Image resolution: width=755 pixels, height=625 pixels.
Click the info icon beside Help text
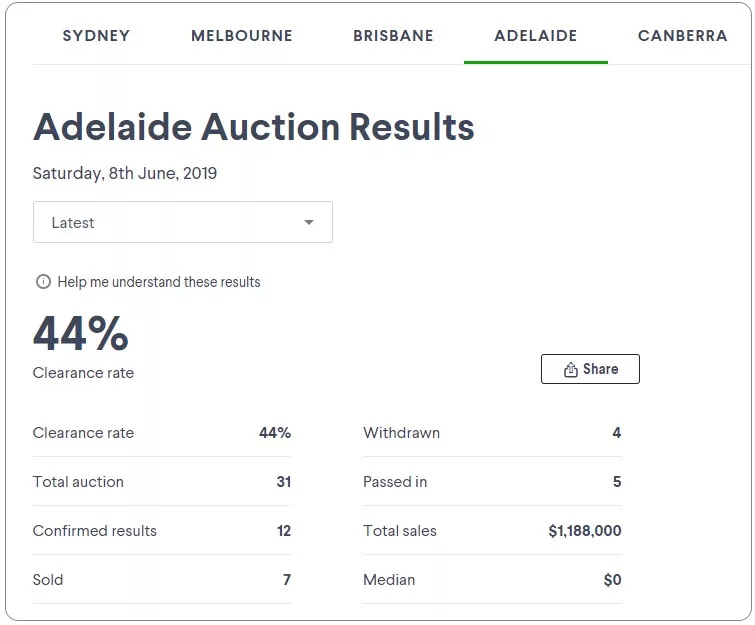[43, 282]
